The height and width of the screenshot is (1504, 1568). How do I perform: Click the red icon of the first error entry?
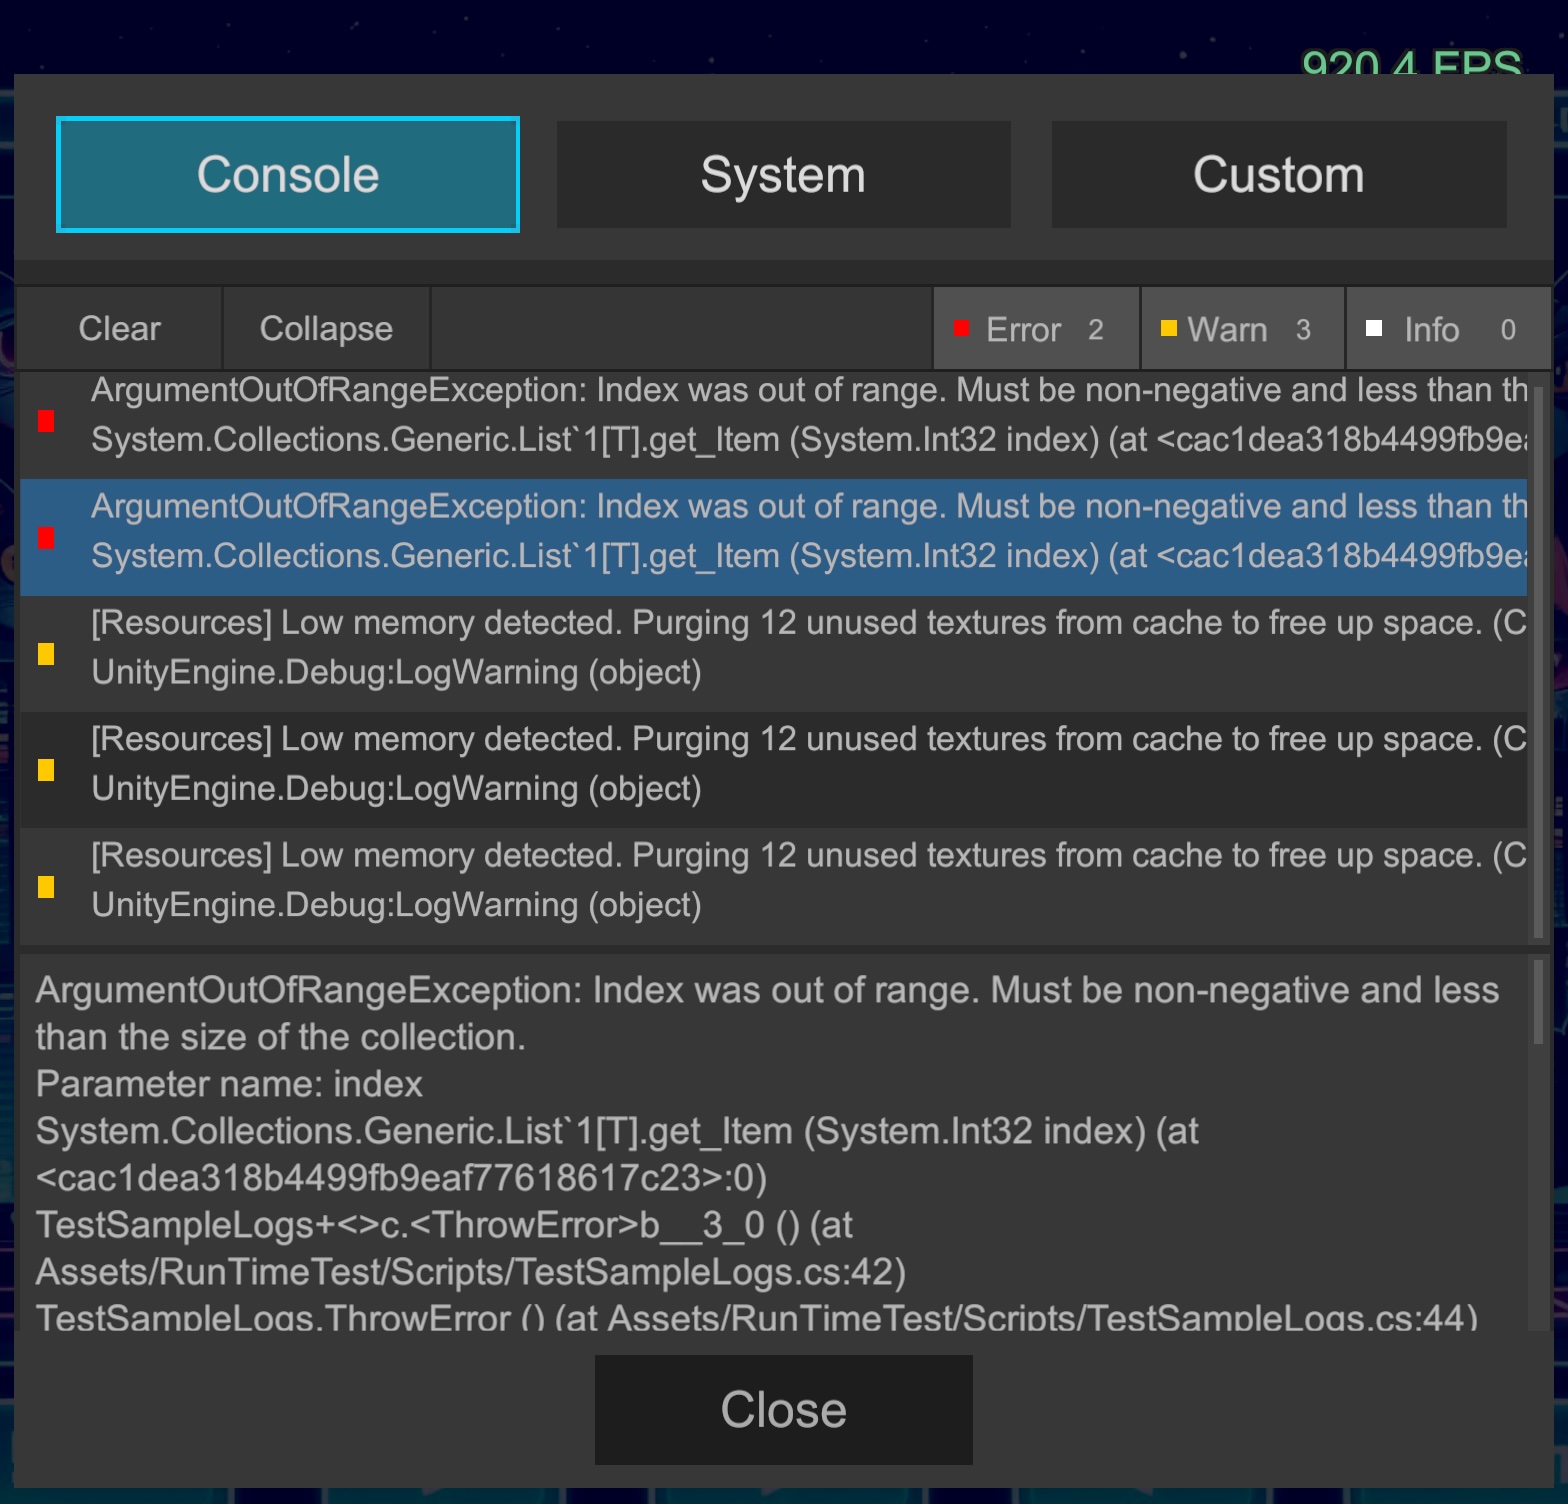pos(46,421)
